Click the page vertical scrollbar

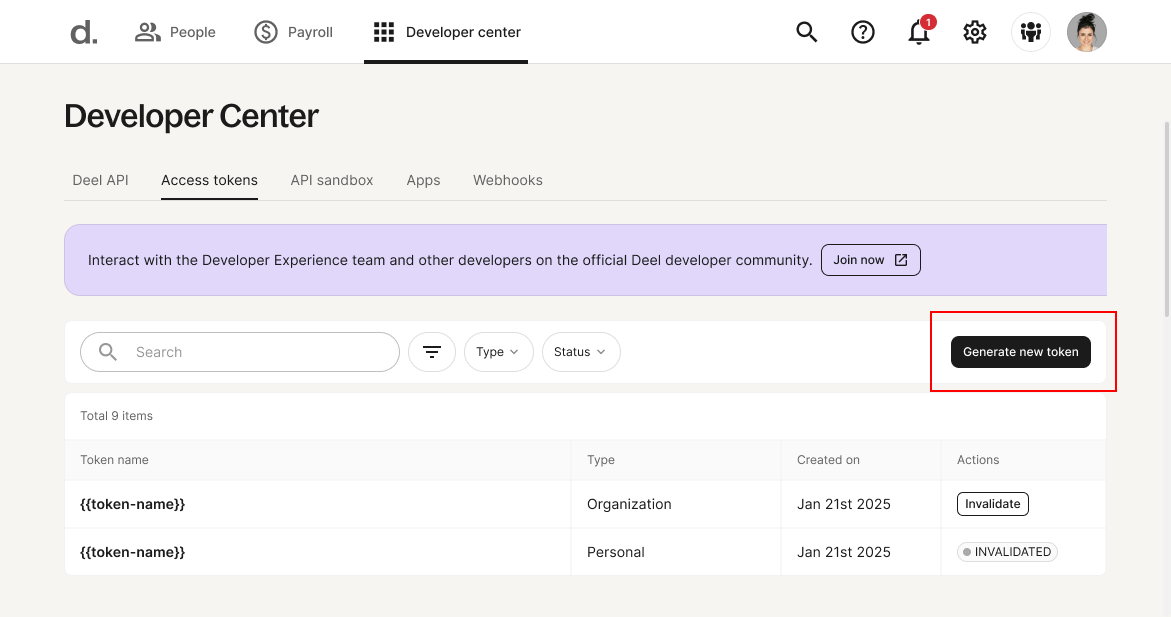point(1167,220)
